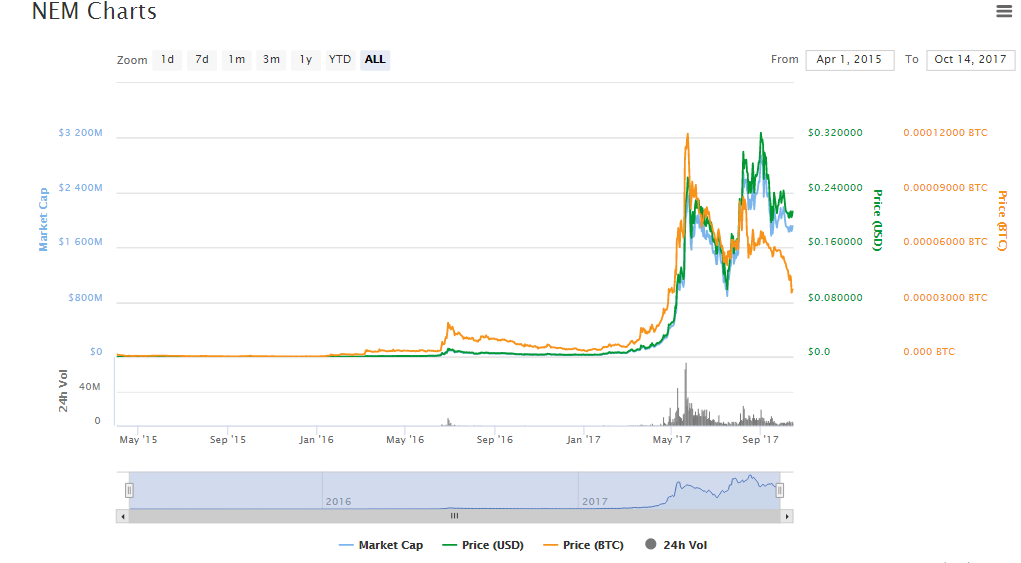The height and width of the screenshot is (563, 1021).
Task: Click the $0.080000 price axis label
Action: point(835,297)
